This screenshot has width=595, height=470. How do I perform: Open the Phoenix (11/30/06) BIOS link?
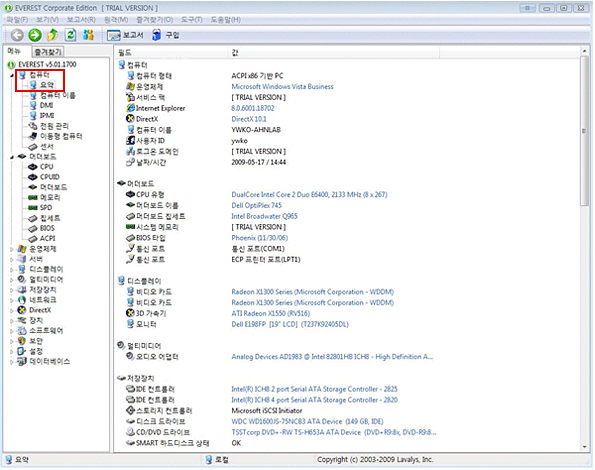[260, 238]
